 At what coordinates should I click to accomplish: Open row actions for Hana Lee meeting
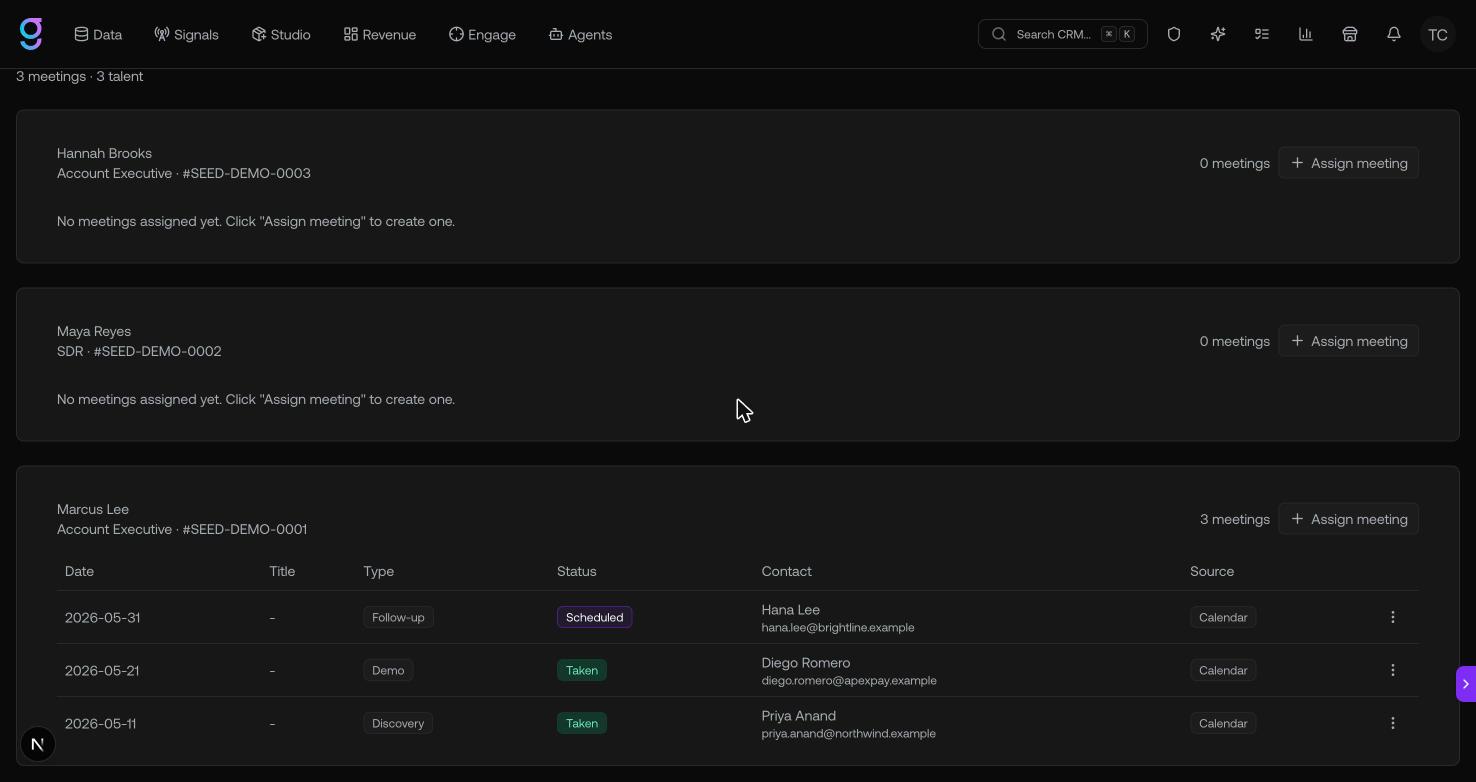click(x=1393, y=617)
